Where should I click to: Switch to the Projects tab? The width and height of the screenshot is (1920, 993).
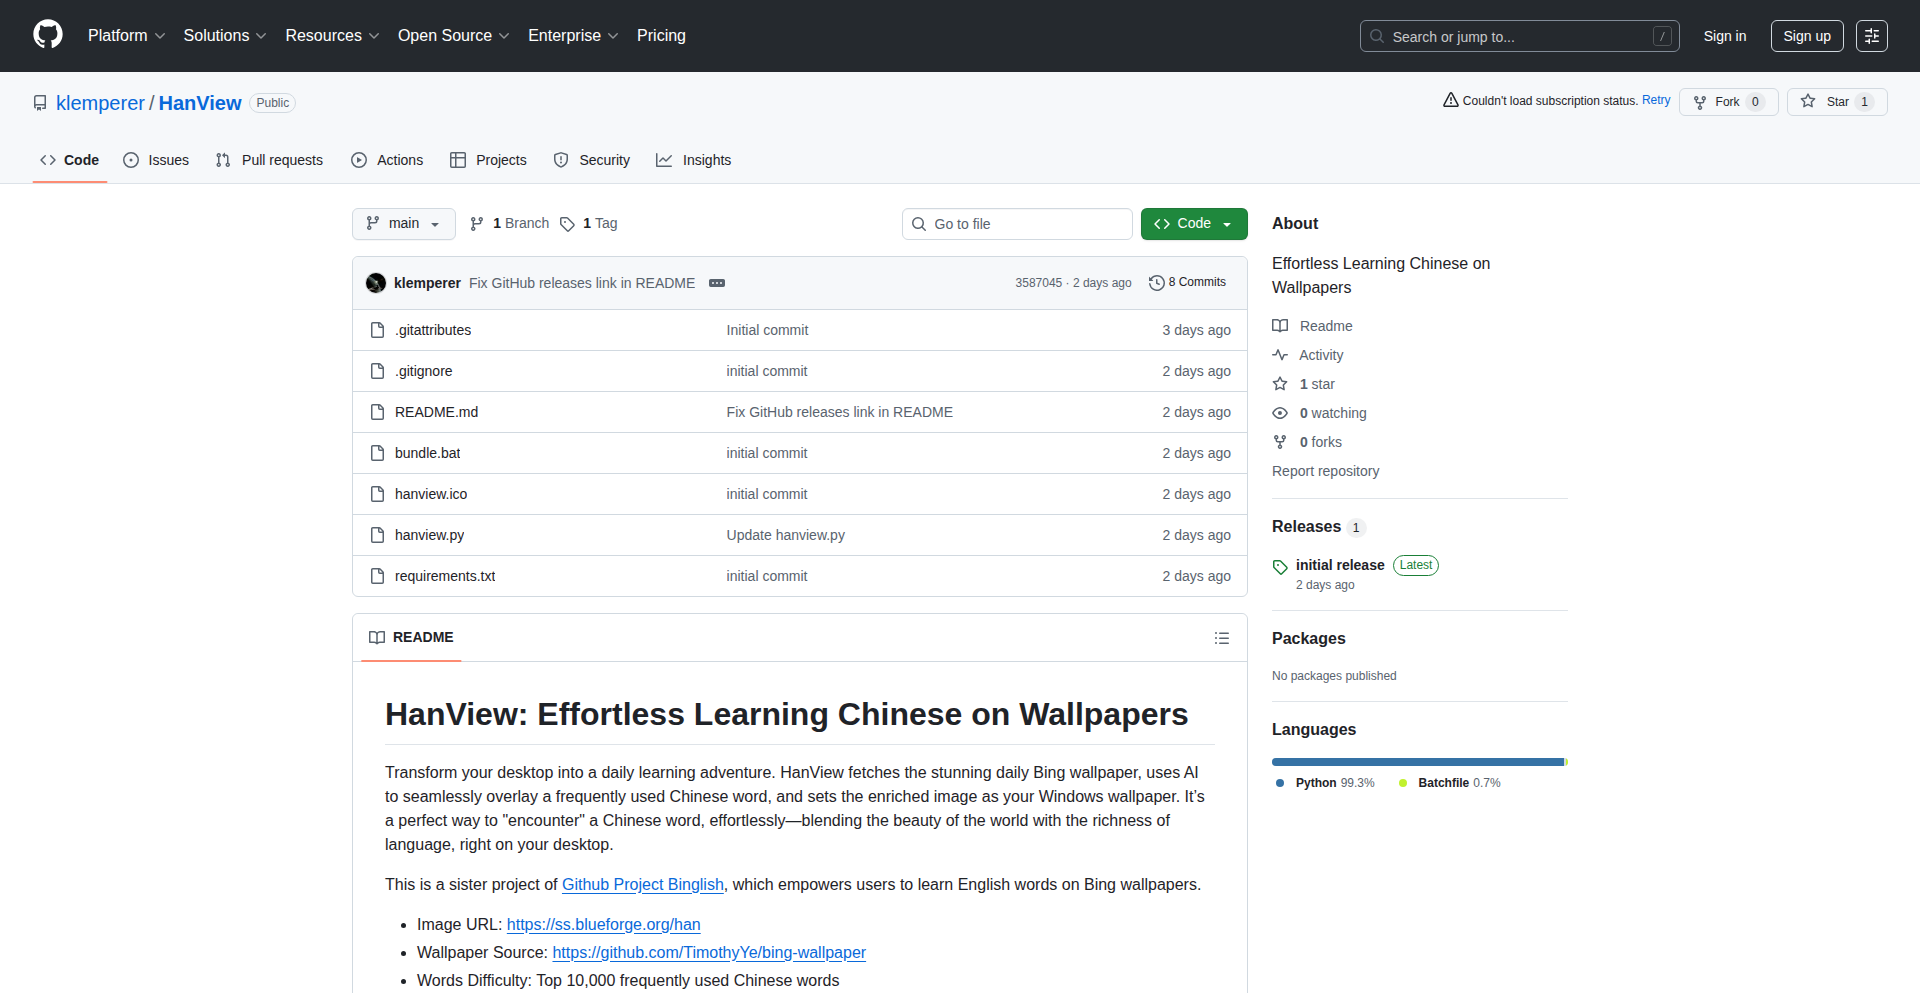[488, 160]
